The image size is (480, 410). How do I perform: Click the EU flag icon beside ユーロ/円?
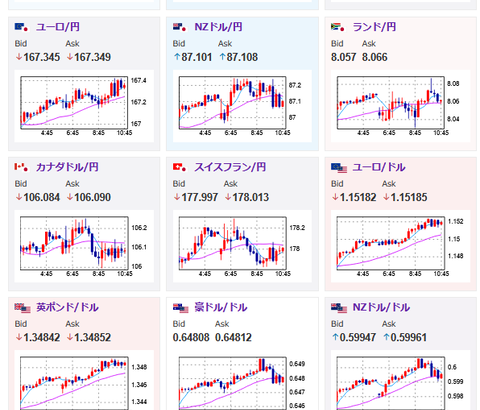point(21,27)
